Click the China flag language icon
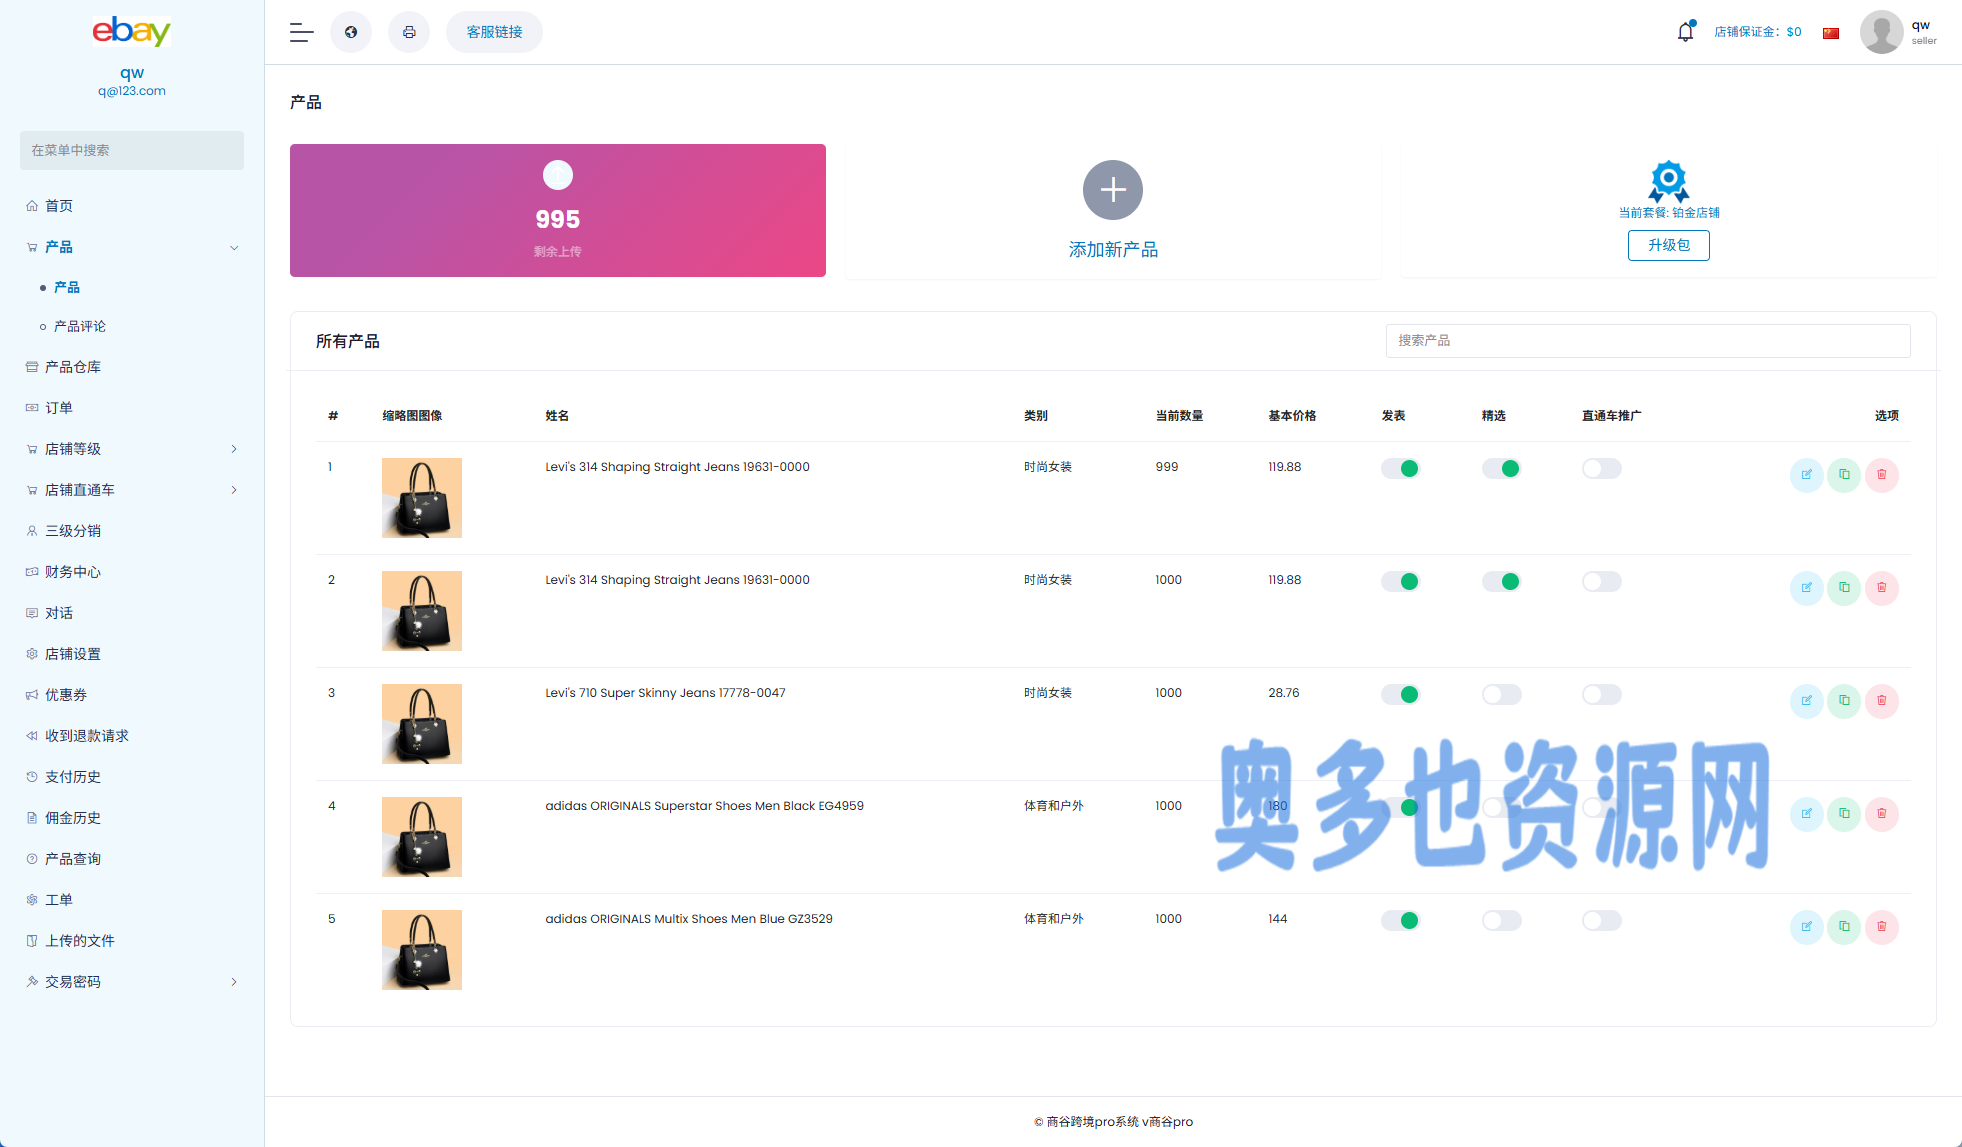The height and width of the screenshot is (1147, 1962). pos(1831,33)
